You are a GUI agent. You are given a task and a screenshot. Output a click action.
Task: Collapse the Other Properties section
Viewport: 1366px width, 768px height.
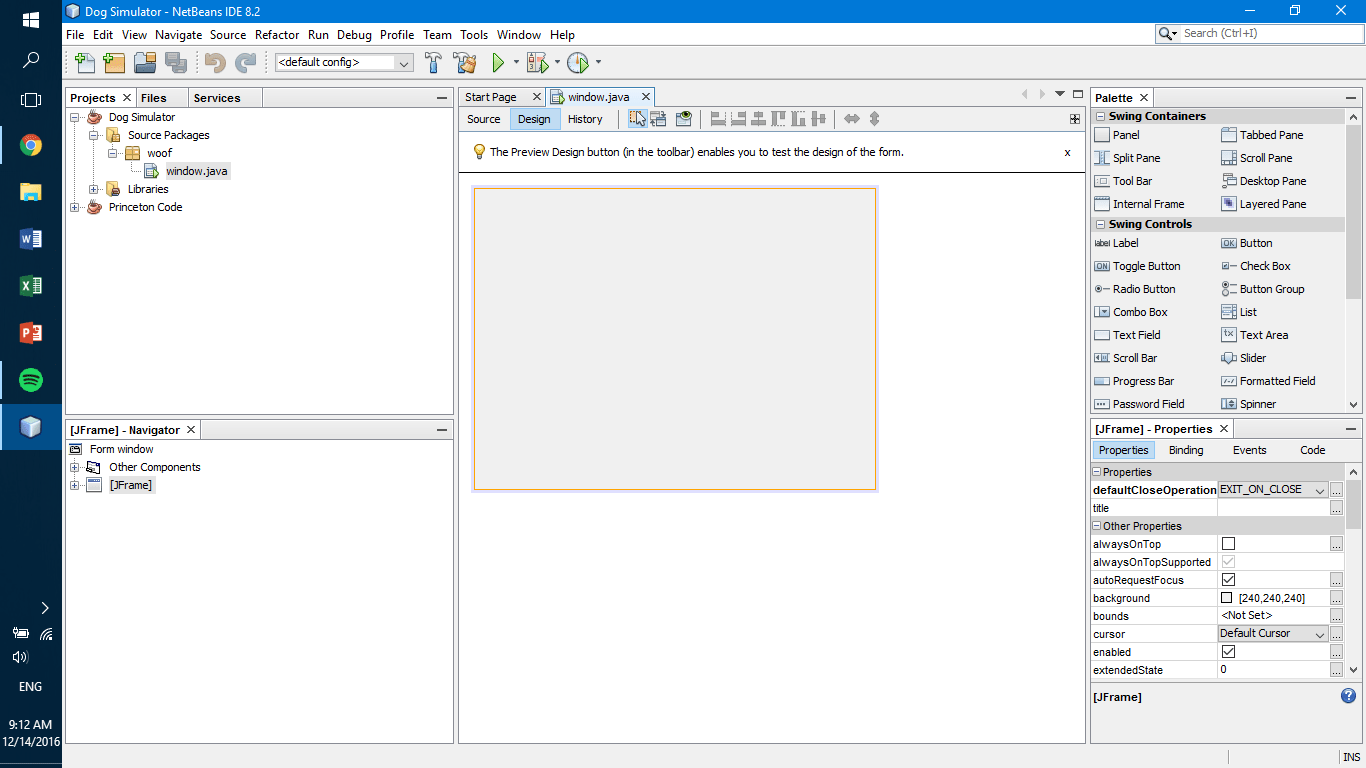point(1096,526)
